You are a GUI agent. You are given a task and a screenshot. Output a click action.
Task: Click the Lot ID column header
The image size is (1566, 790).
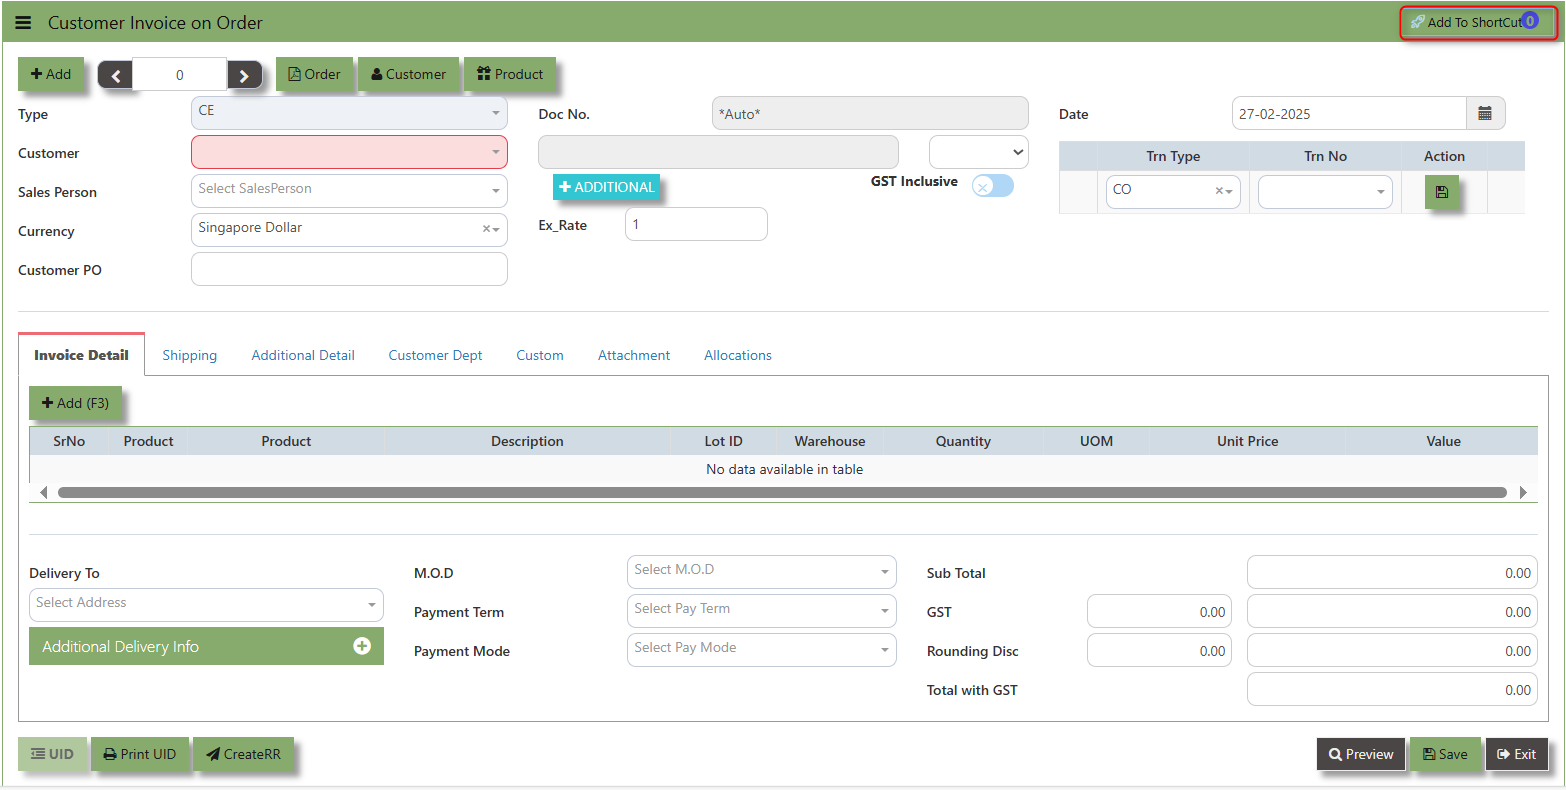pyautogui.click(x=723, y=441)
